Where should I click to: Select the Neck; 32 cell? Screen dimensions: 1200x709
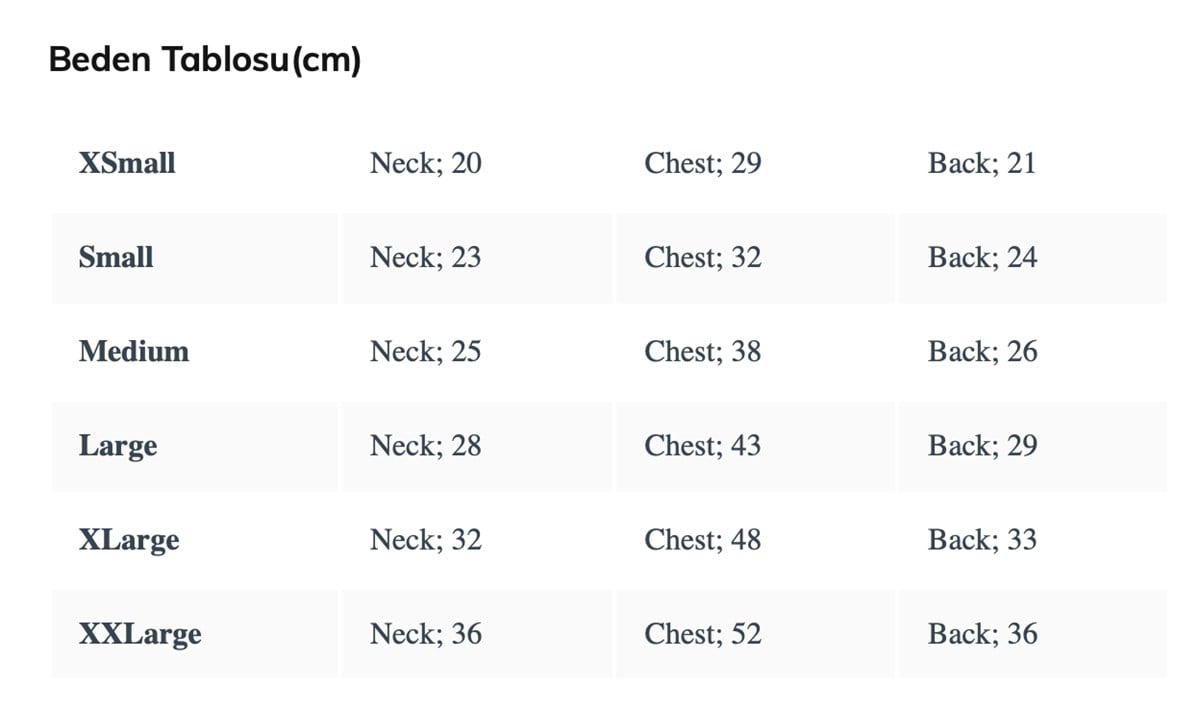pos(425,540)
